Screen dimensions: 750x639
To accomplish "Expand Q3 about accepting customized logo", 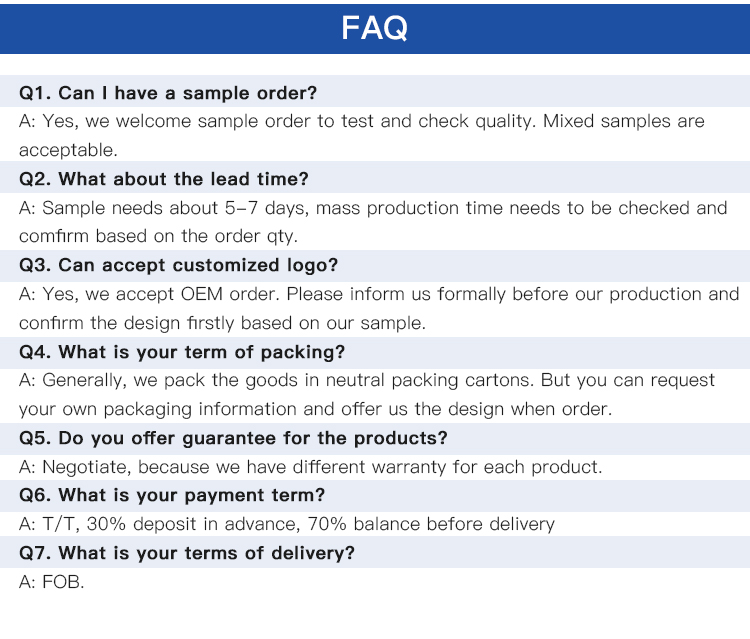I will (x=178, y=265).
